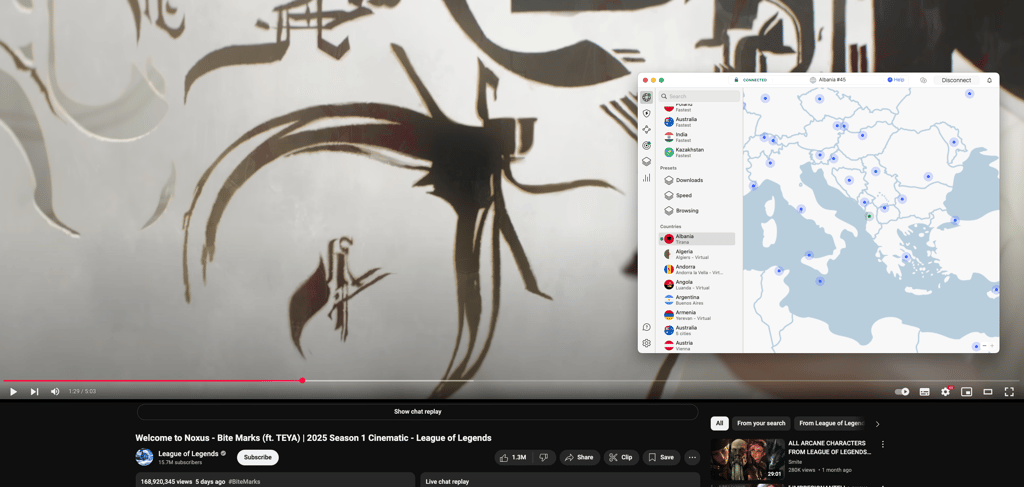Image resolution: width=1024 pixels, height=487 pixels.
Task: Select the All filter chip
Action: pyautogui.click(x=719, y=424)
